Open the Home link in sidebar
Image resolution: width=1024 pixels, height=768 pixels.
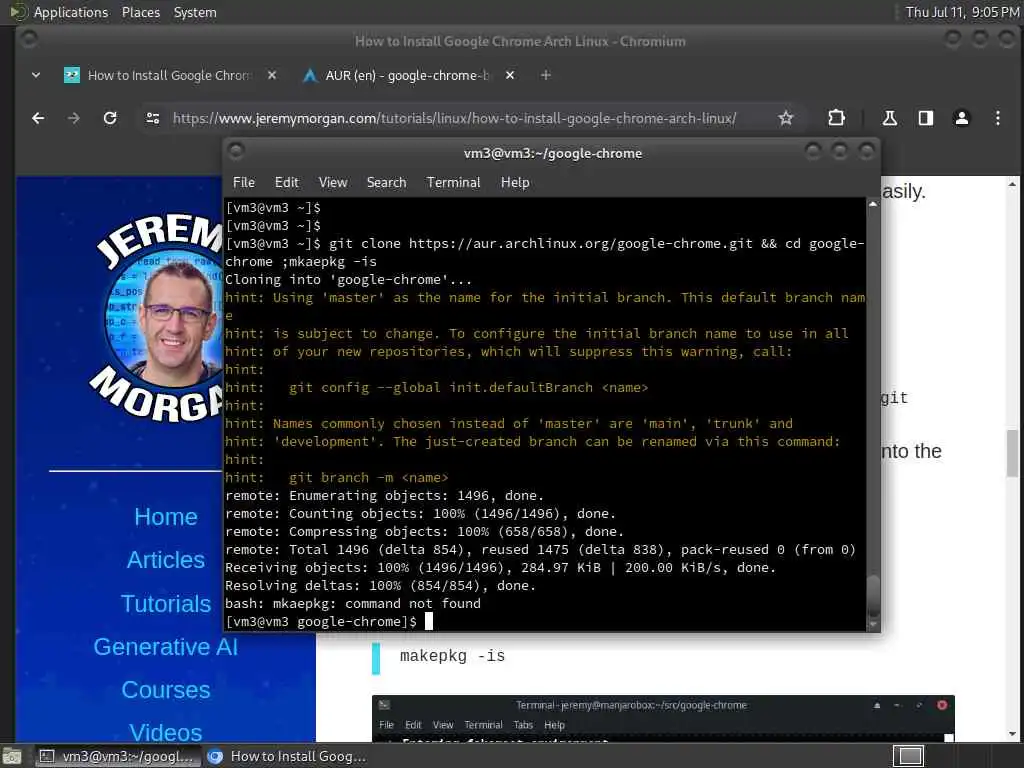166,517
